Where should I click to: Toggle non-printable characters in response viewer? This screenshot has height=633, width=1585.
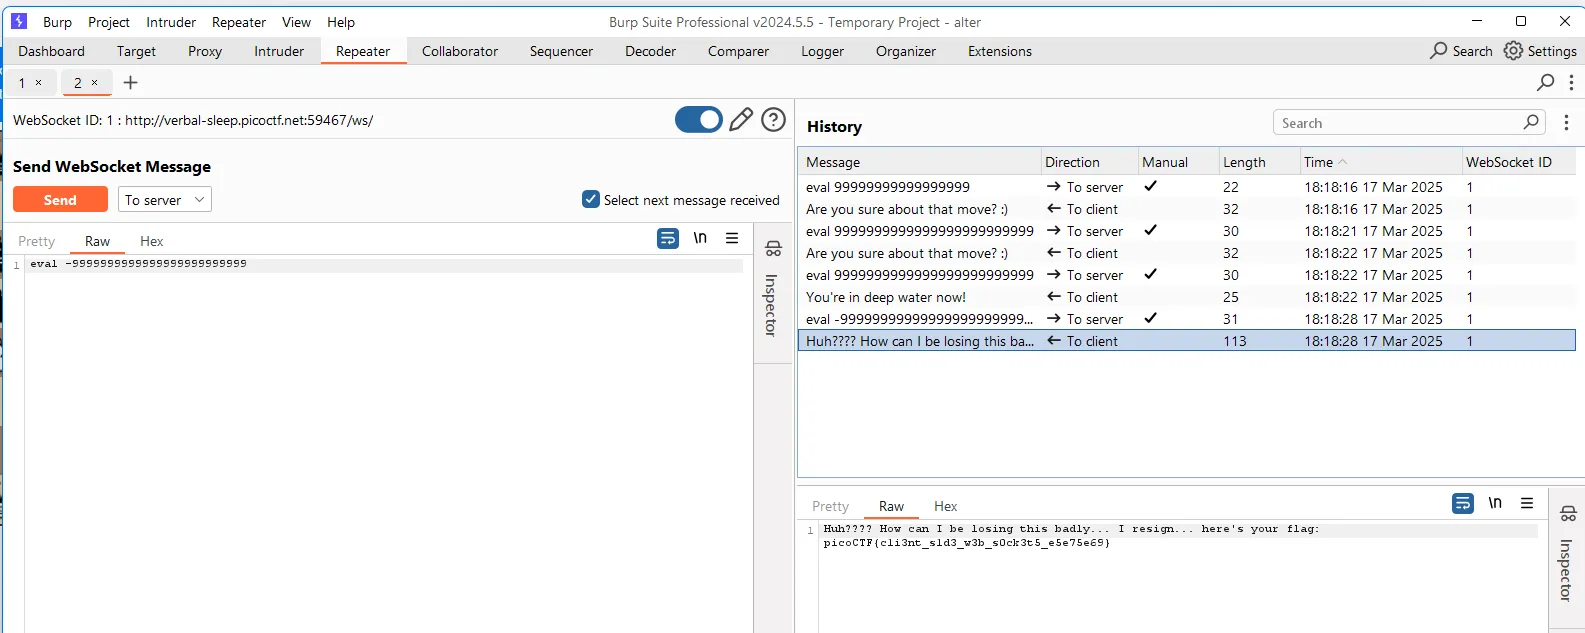pos(1495,503)
